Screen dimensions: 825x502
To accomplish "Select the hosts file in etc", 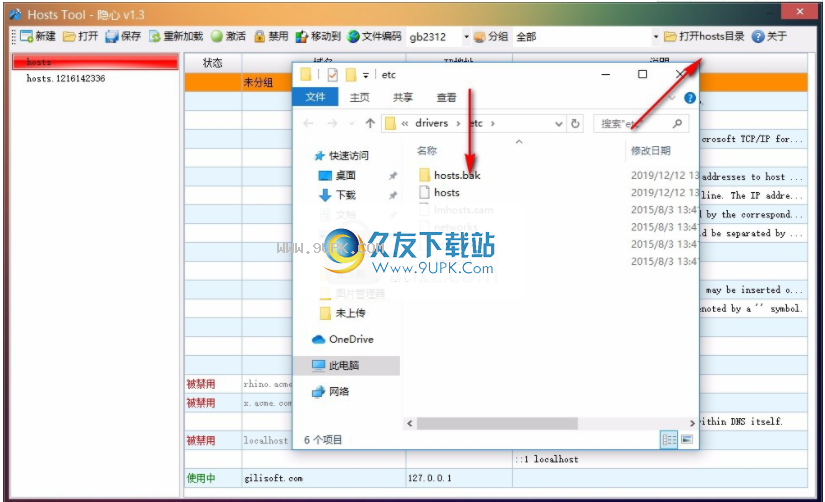I will 439,193.
